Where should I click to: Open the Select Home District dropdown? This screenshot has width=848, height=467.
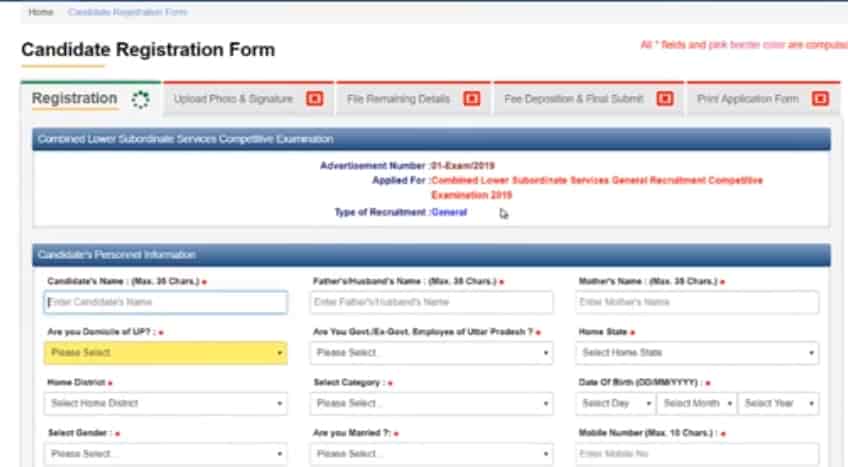point(165,404)
